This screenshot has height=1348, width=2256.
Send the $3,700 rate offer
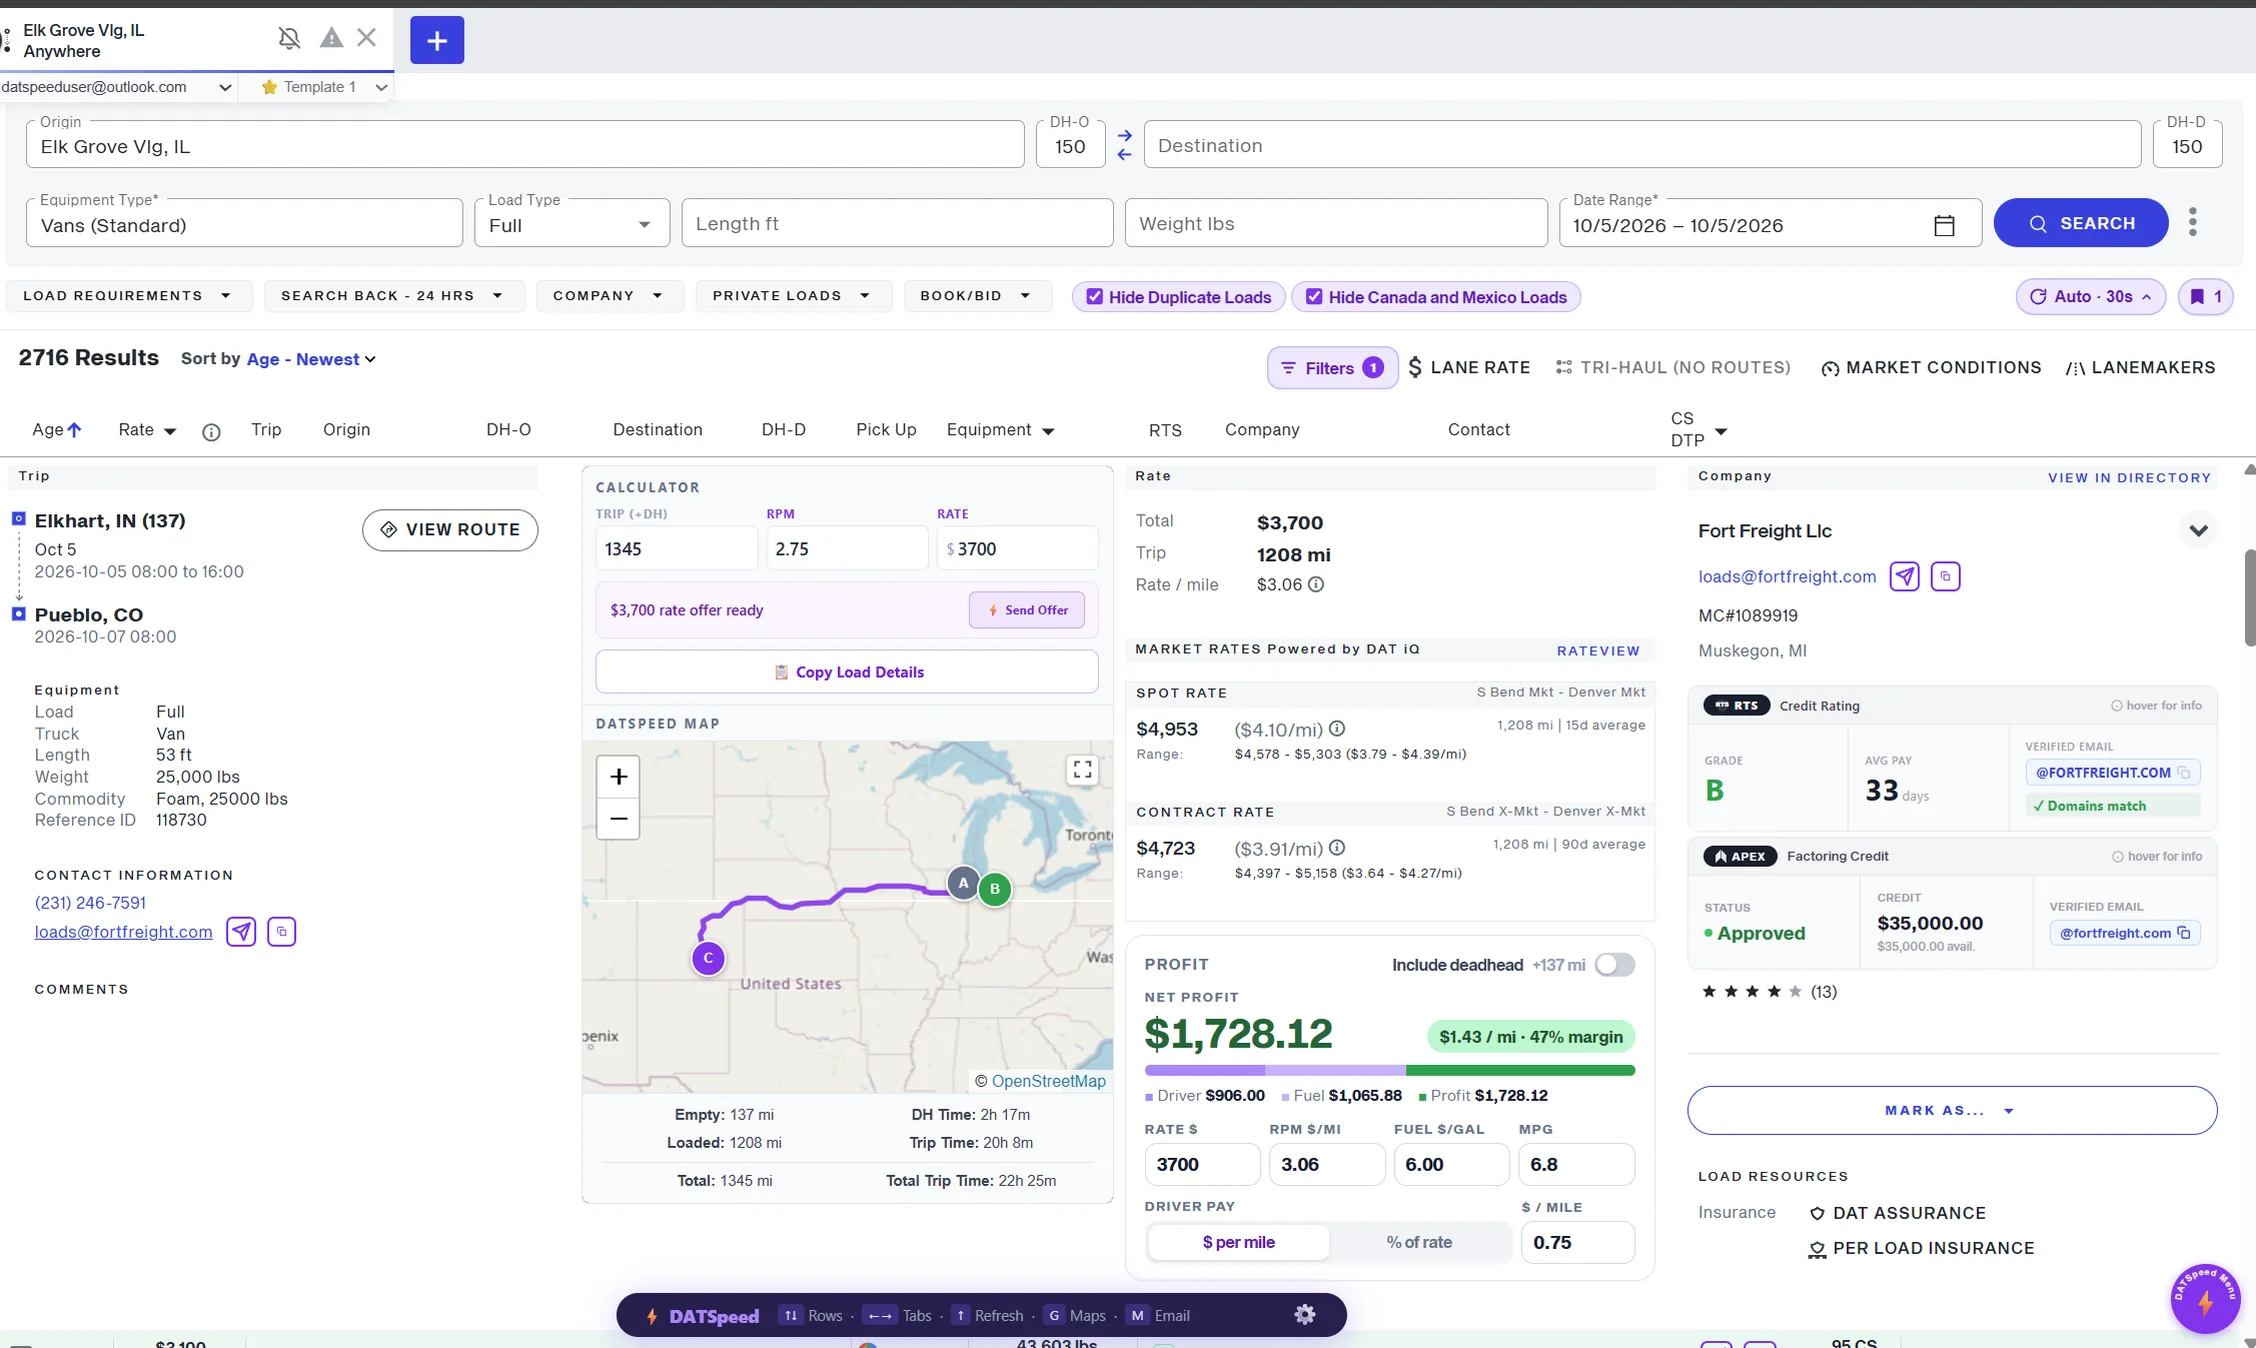tap(1026, 610)
